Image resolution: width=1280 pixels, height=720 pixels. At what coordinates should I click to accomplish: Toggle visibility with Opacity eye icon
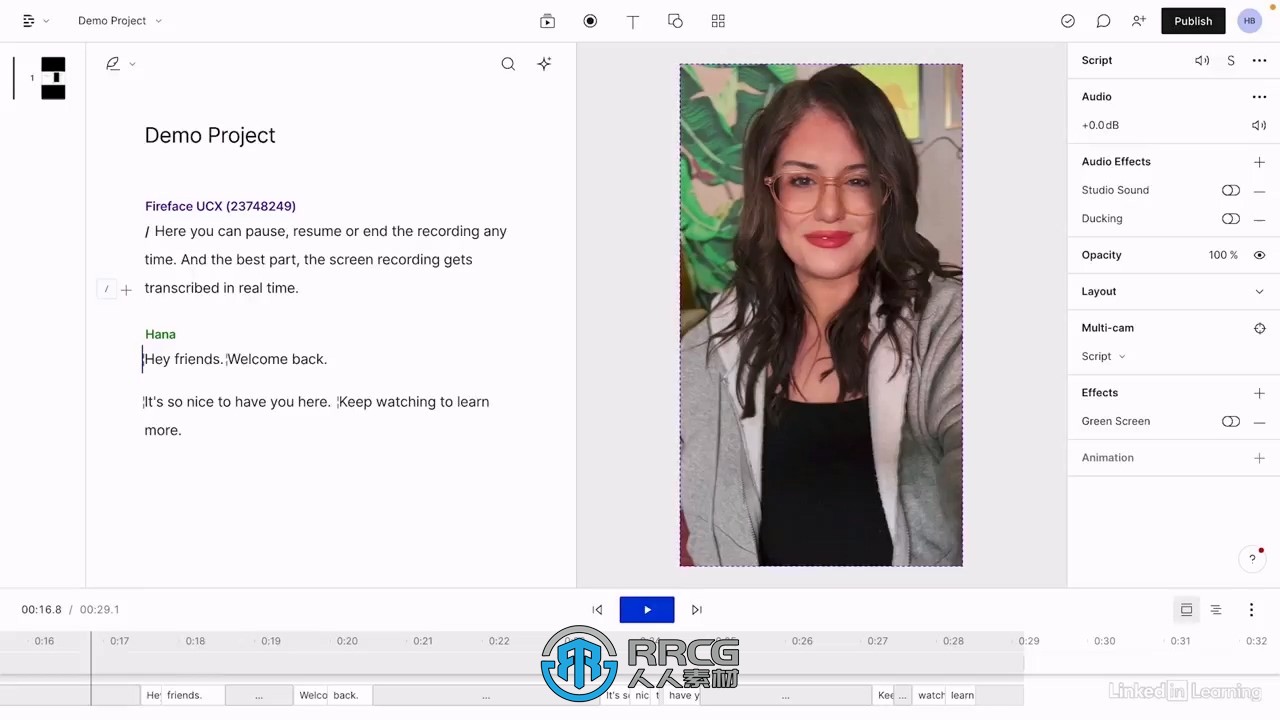(x=1259, y=255)
